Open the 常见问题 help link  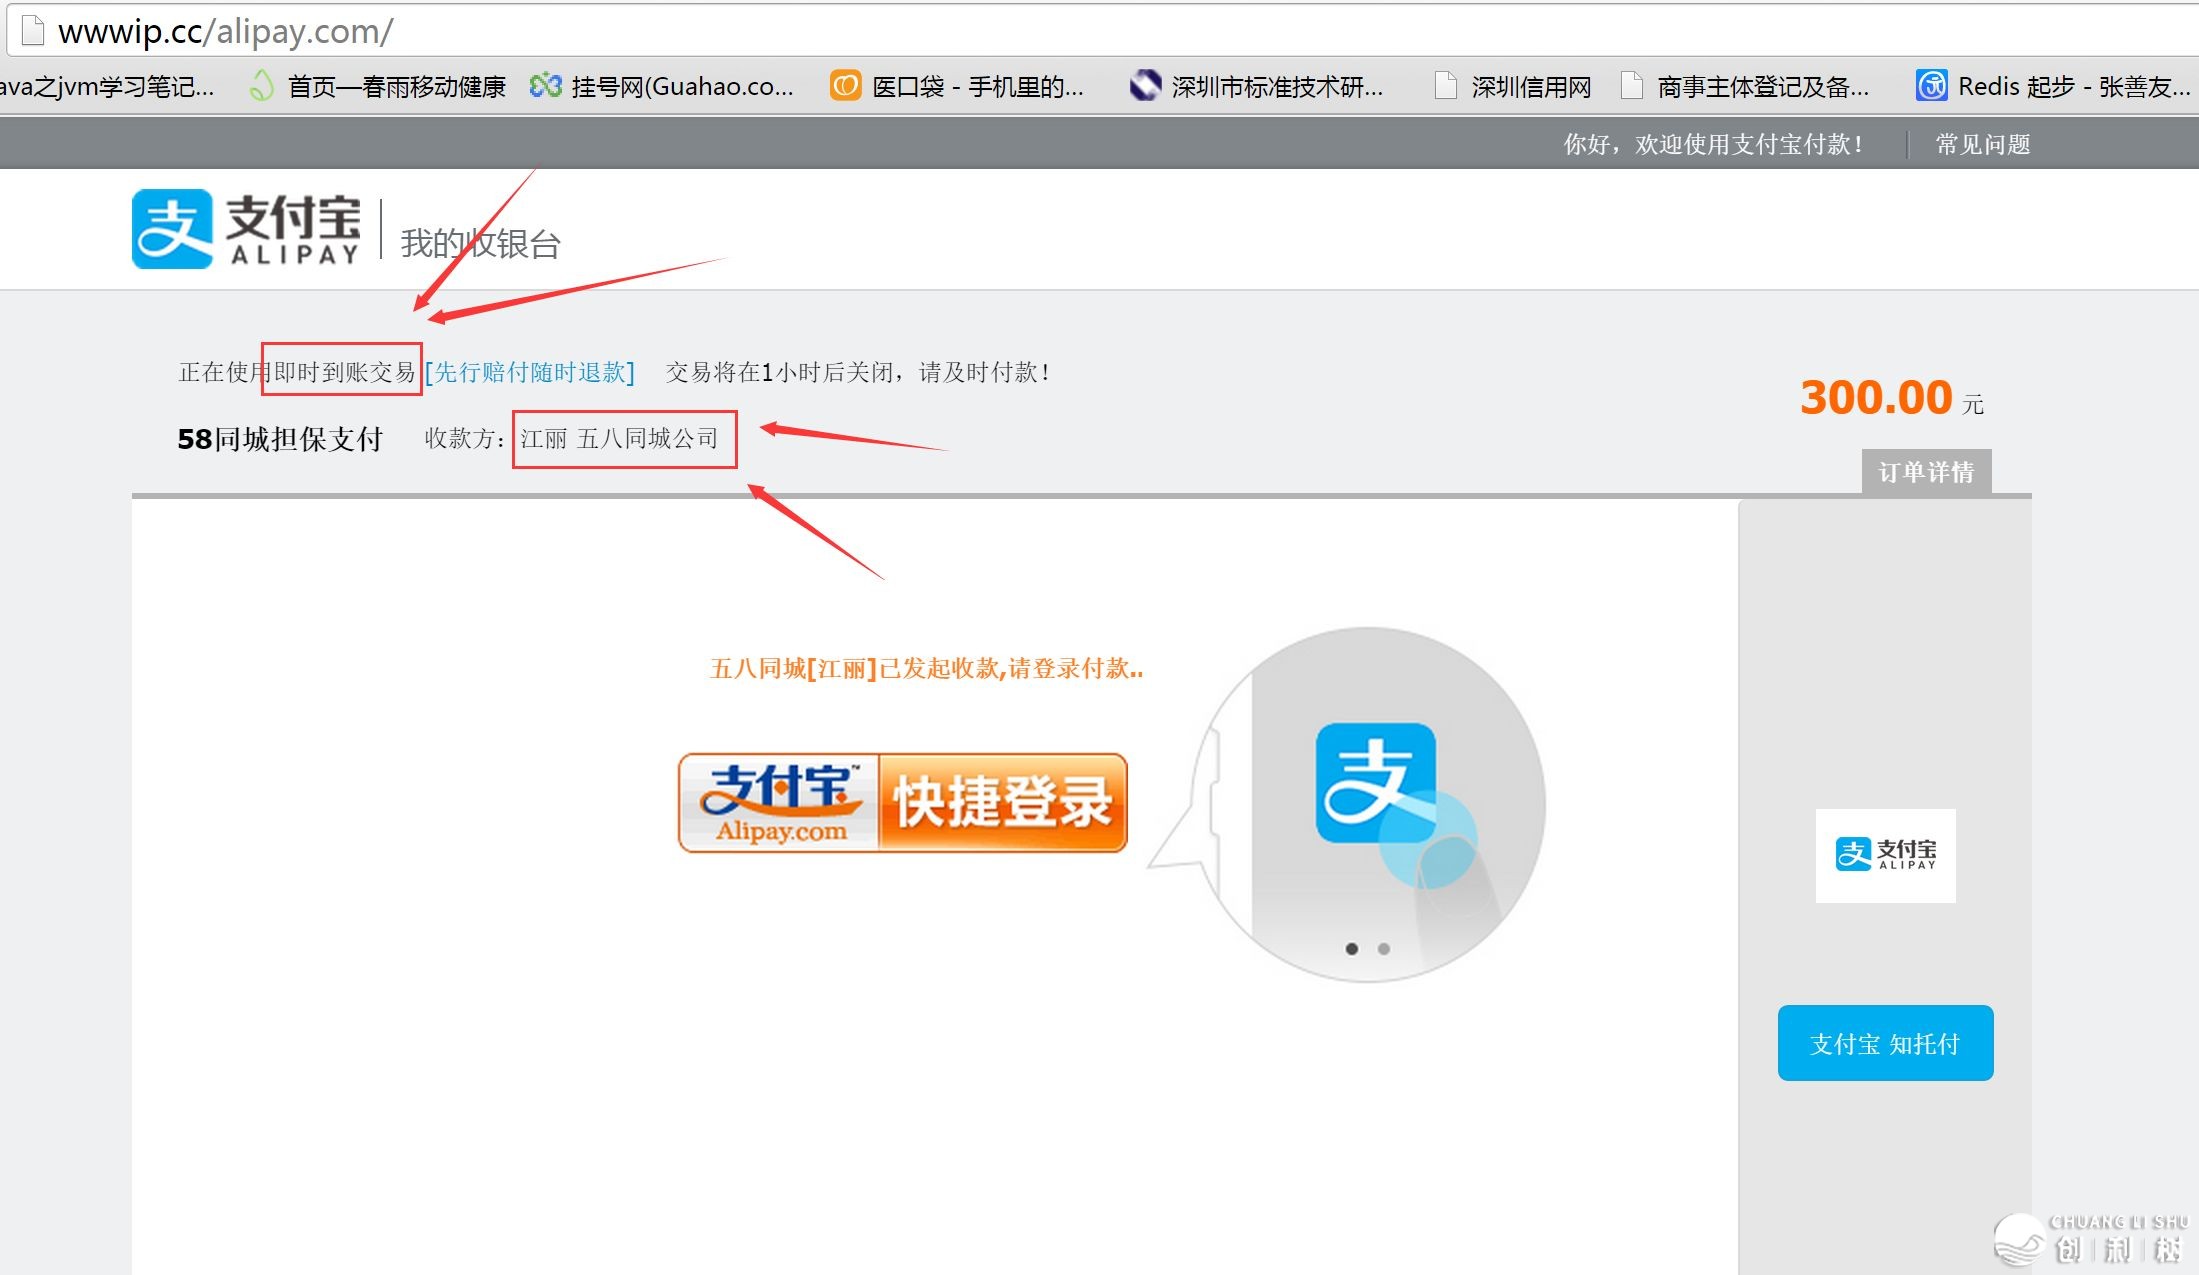(x=1983, y=145)
